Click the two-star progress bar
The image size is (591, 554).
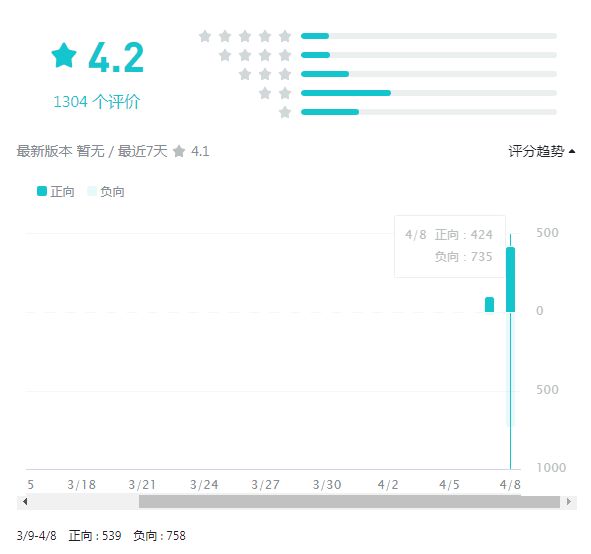coord(429,93)
